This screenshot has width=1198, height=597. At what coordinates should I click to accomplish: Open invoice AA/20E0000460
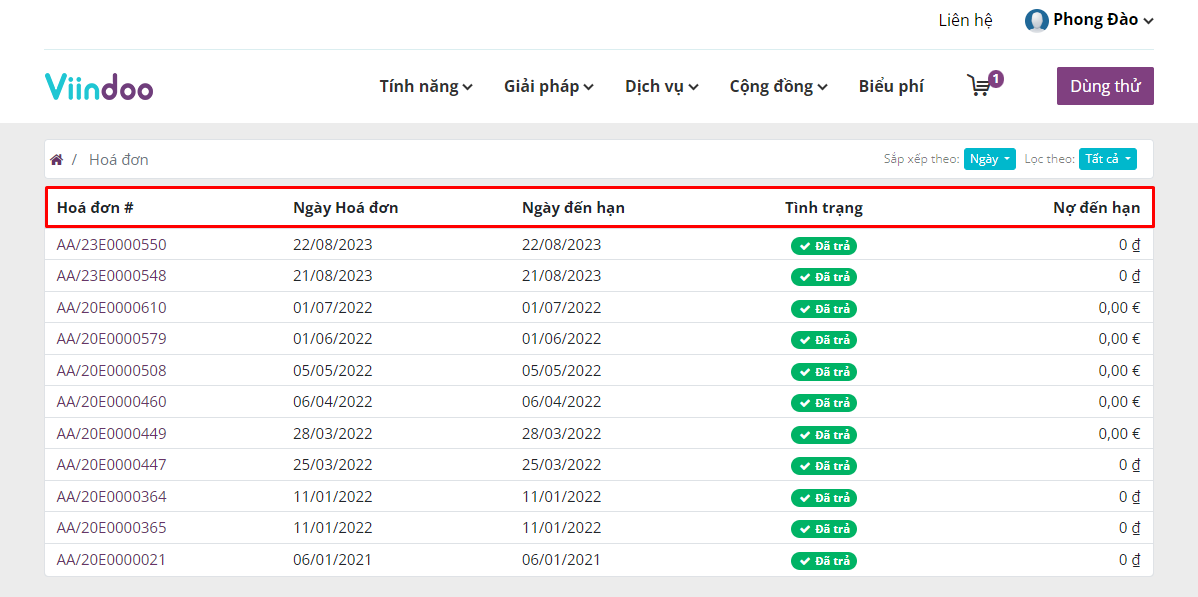tap(112, 402)
